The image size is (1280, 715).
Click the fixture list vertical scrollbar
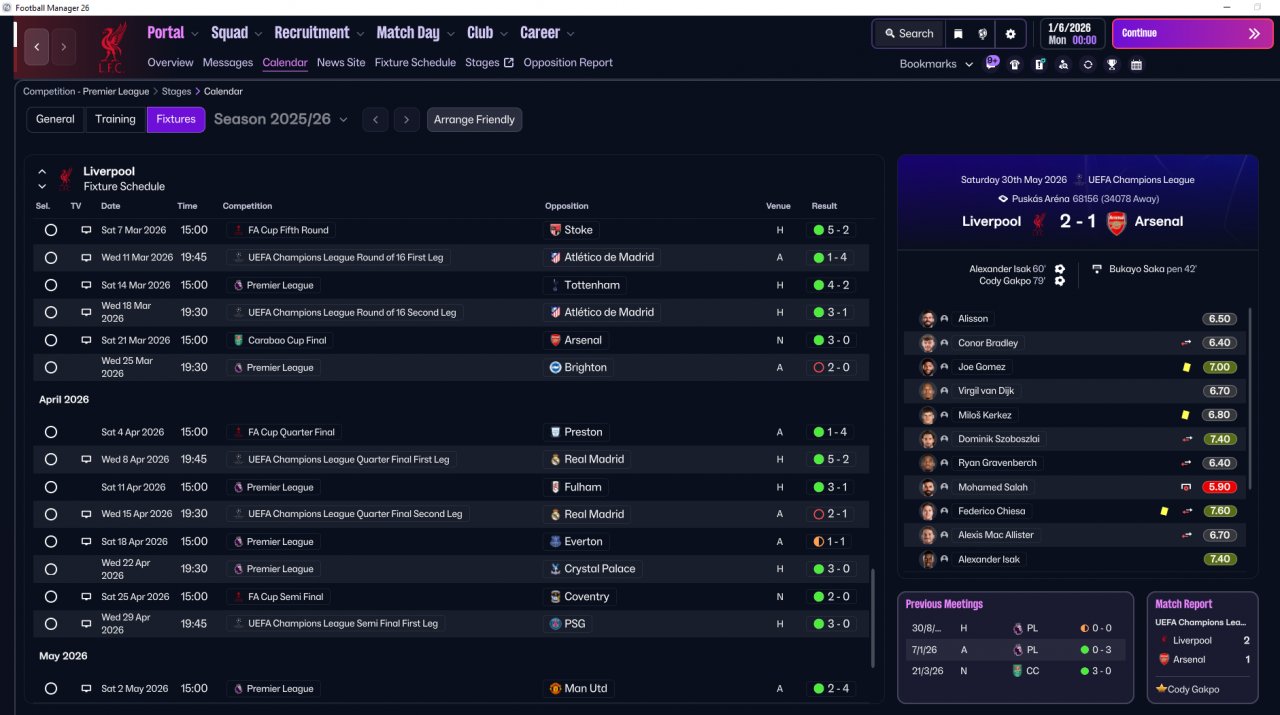pyautogui.click(x=874, y=618)
